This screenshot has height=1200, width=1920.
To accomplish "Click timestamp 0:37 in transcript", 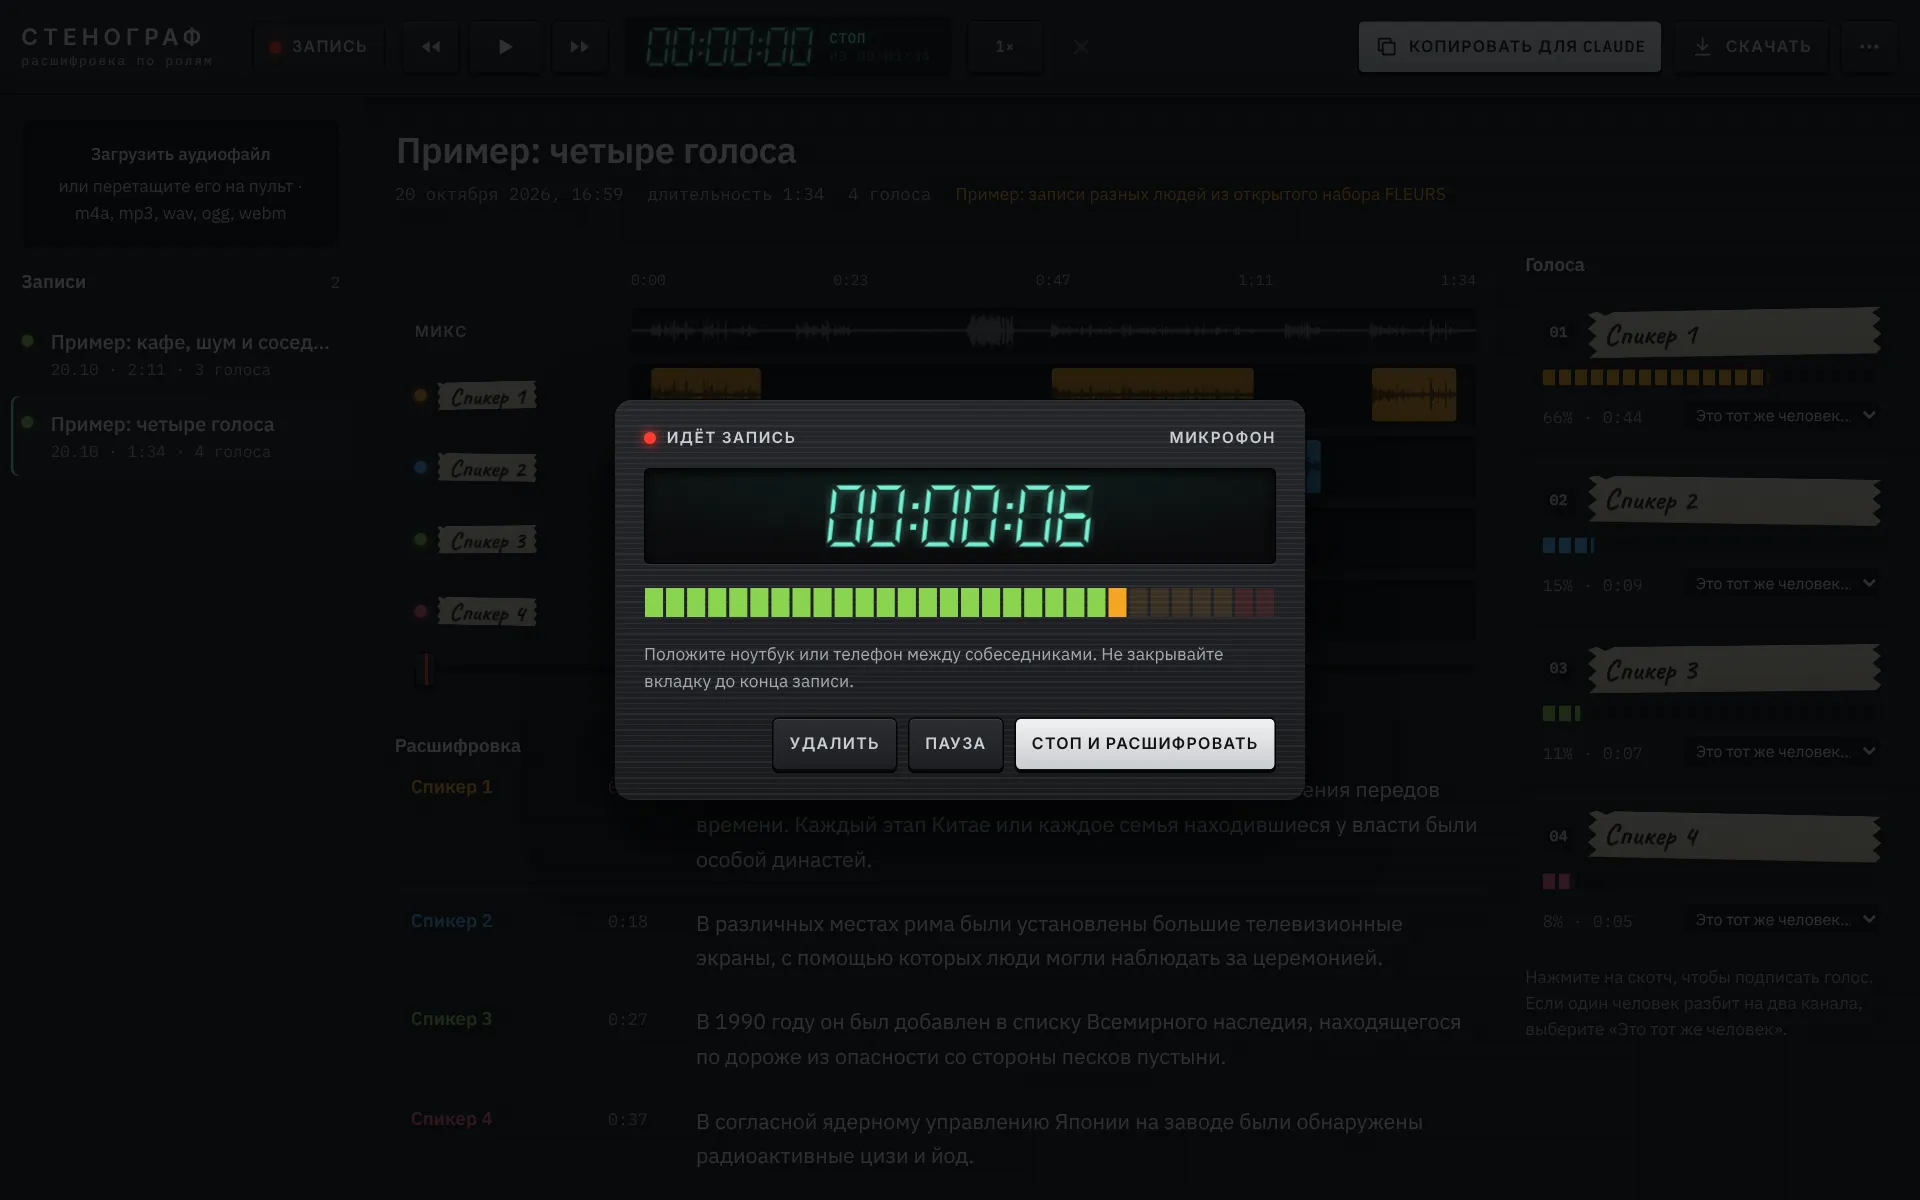I will 627,1119.
